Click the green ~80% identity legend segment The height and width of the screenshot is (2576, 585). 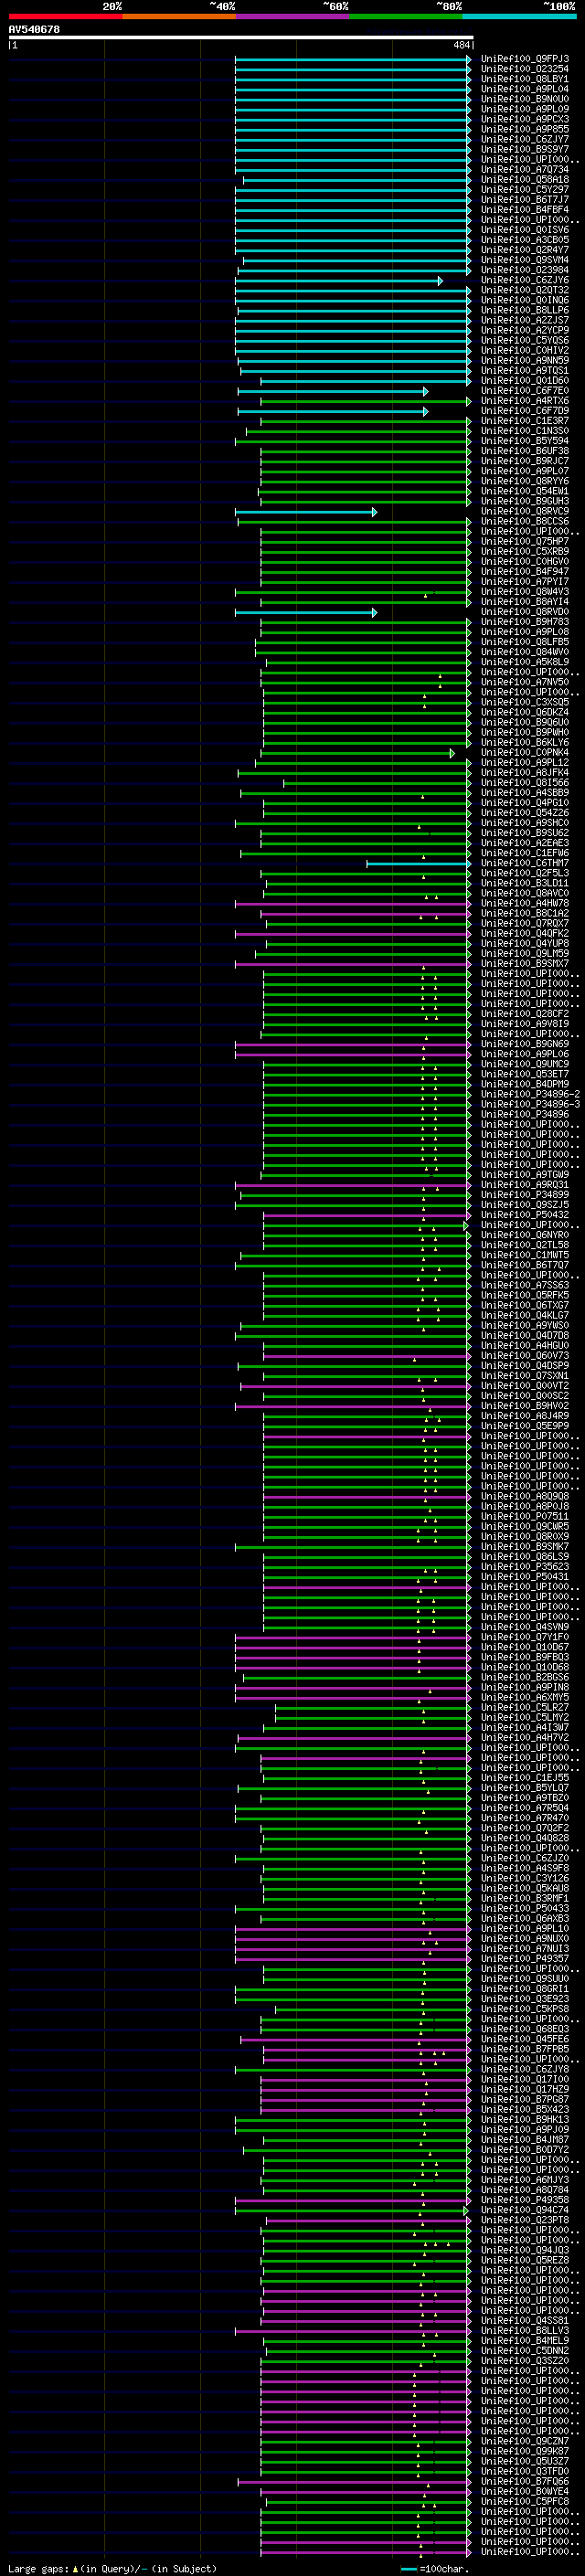click(x=406, y=16)
